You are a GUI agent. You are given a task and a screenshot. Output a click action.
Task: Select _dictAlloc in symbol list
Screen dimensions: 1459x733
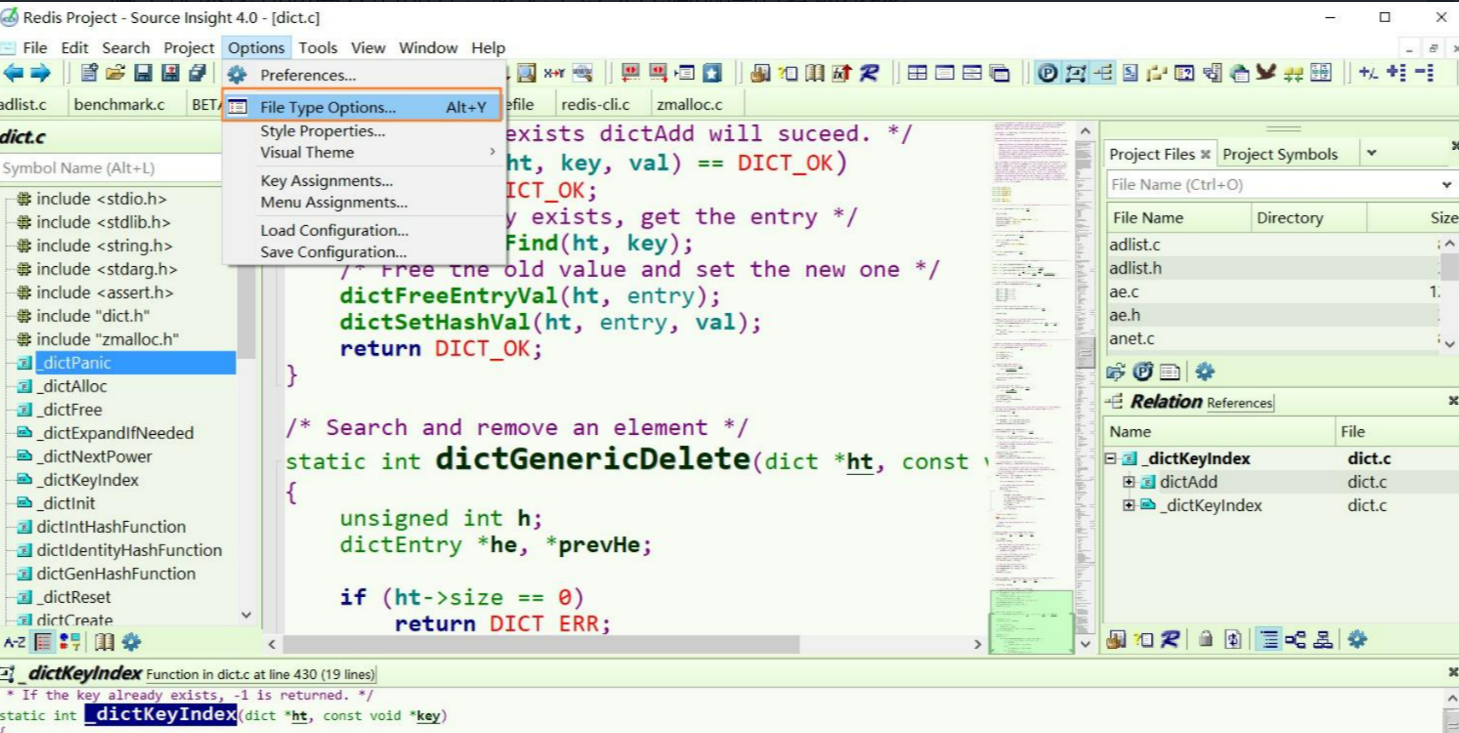tap(71, 386)
